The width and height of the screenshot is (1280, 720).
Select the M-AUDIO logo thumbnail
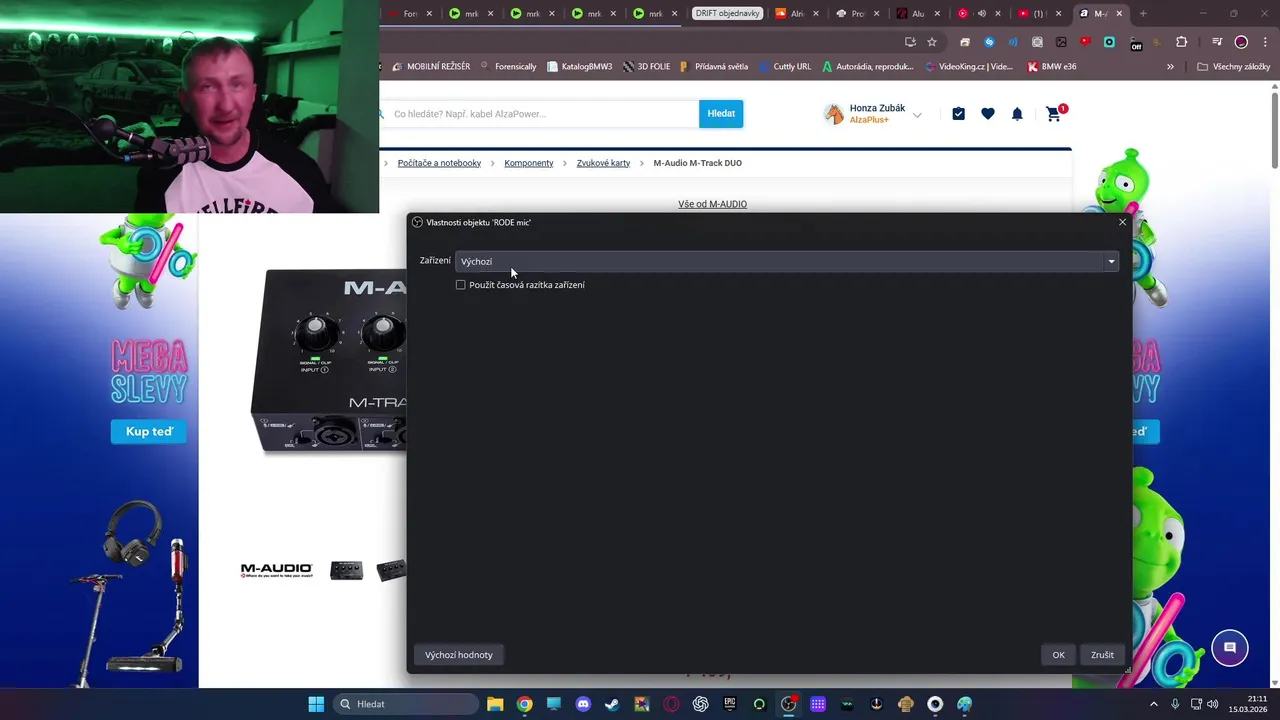276,570
